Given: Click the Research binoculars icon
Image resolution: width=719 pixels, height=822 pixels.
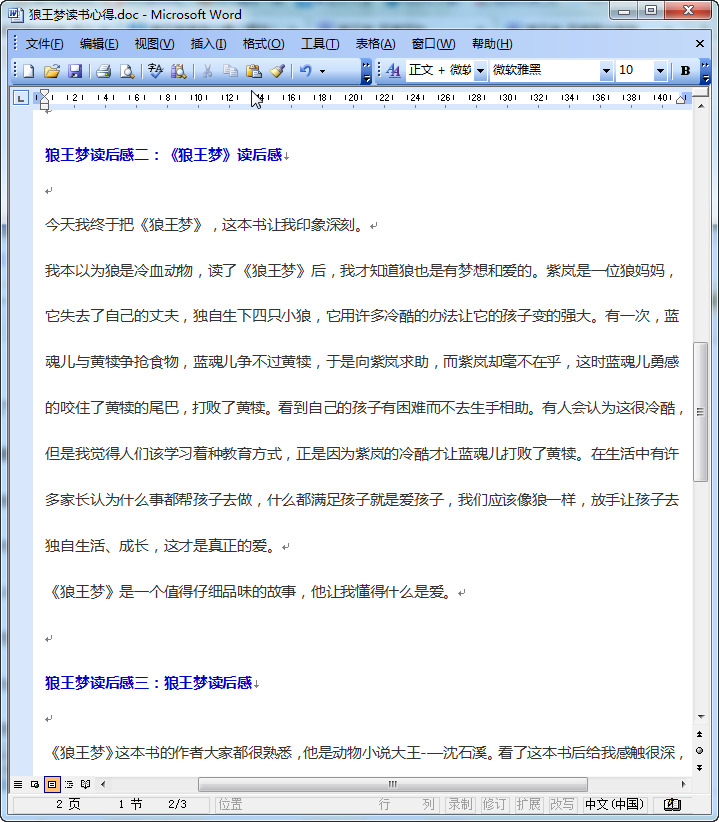Looking at the screenshot, I should 178,71.
